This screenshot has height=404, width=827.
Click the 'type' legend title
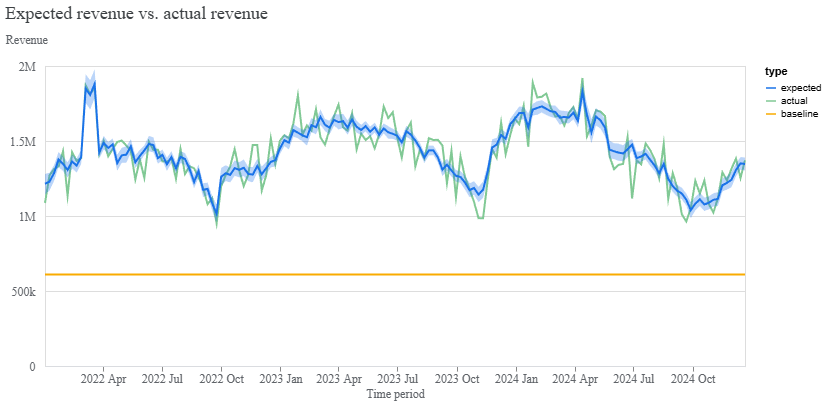(775, 72)
